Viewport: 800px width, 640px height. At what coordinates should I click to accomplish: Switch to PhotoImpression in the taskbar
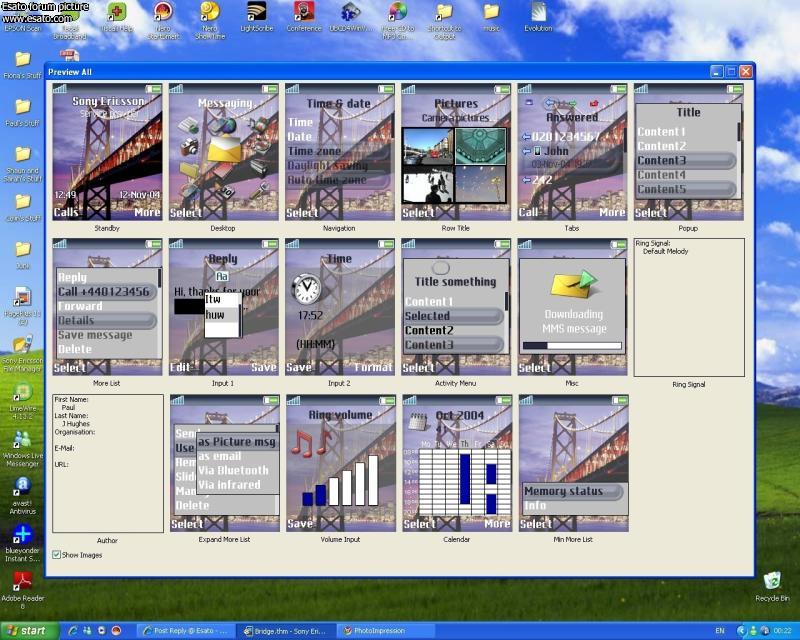click(x=385, y=631)
